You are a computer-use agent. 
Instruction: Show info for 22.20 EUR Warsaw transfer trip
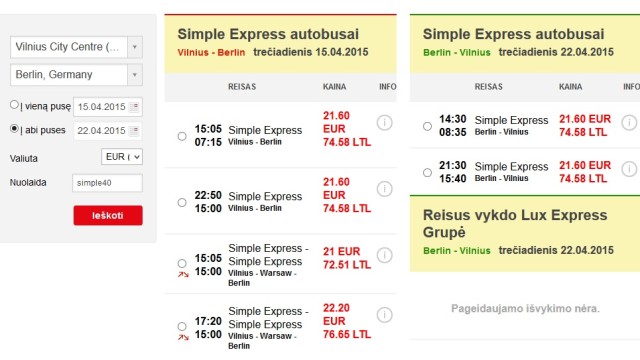pyautogui.click(x=384, y=315)
